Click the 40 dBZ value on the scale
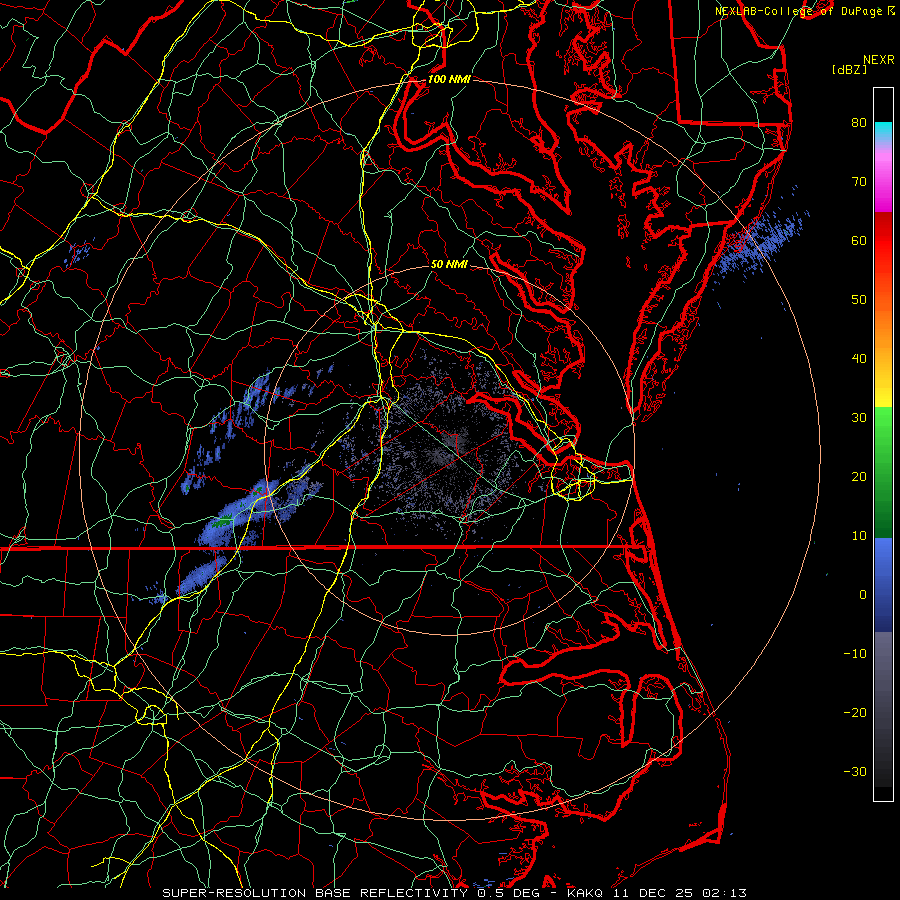This screenshot has width=900, height=900. (859, 359)
